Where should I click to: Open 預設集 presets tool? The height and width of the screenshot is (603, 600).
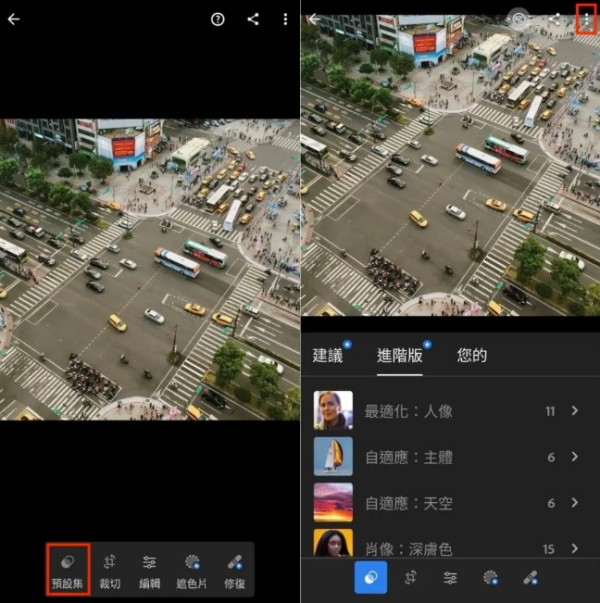(x=68, y=570)
